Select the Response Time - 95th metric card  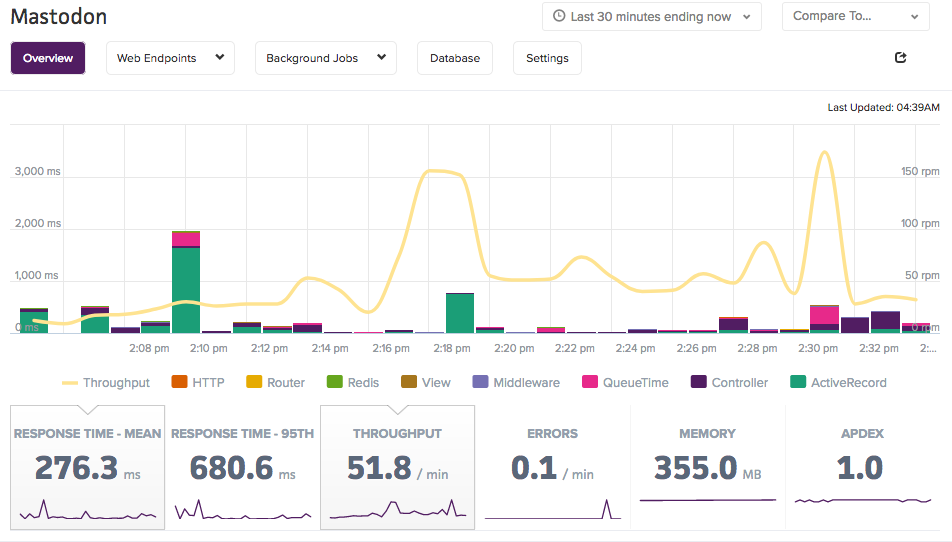point(242,467)
